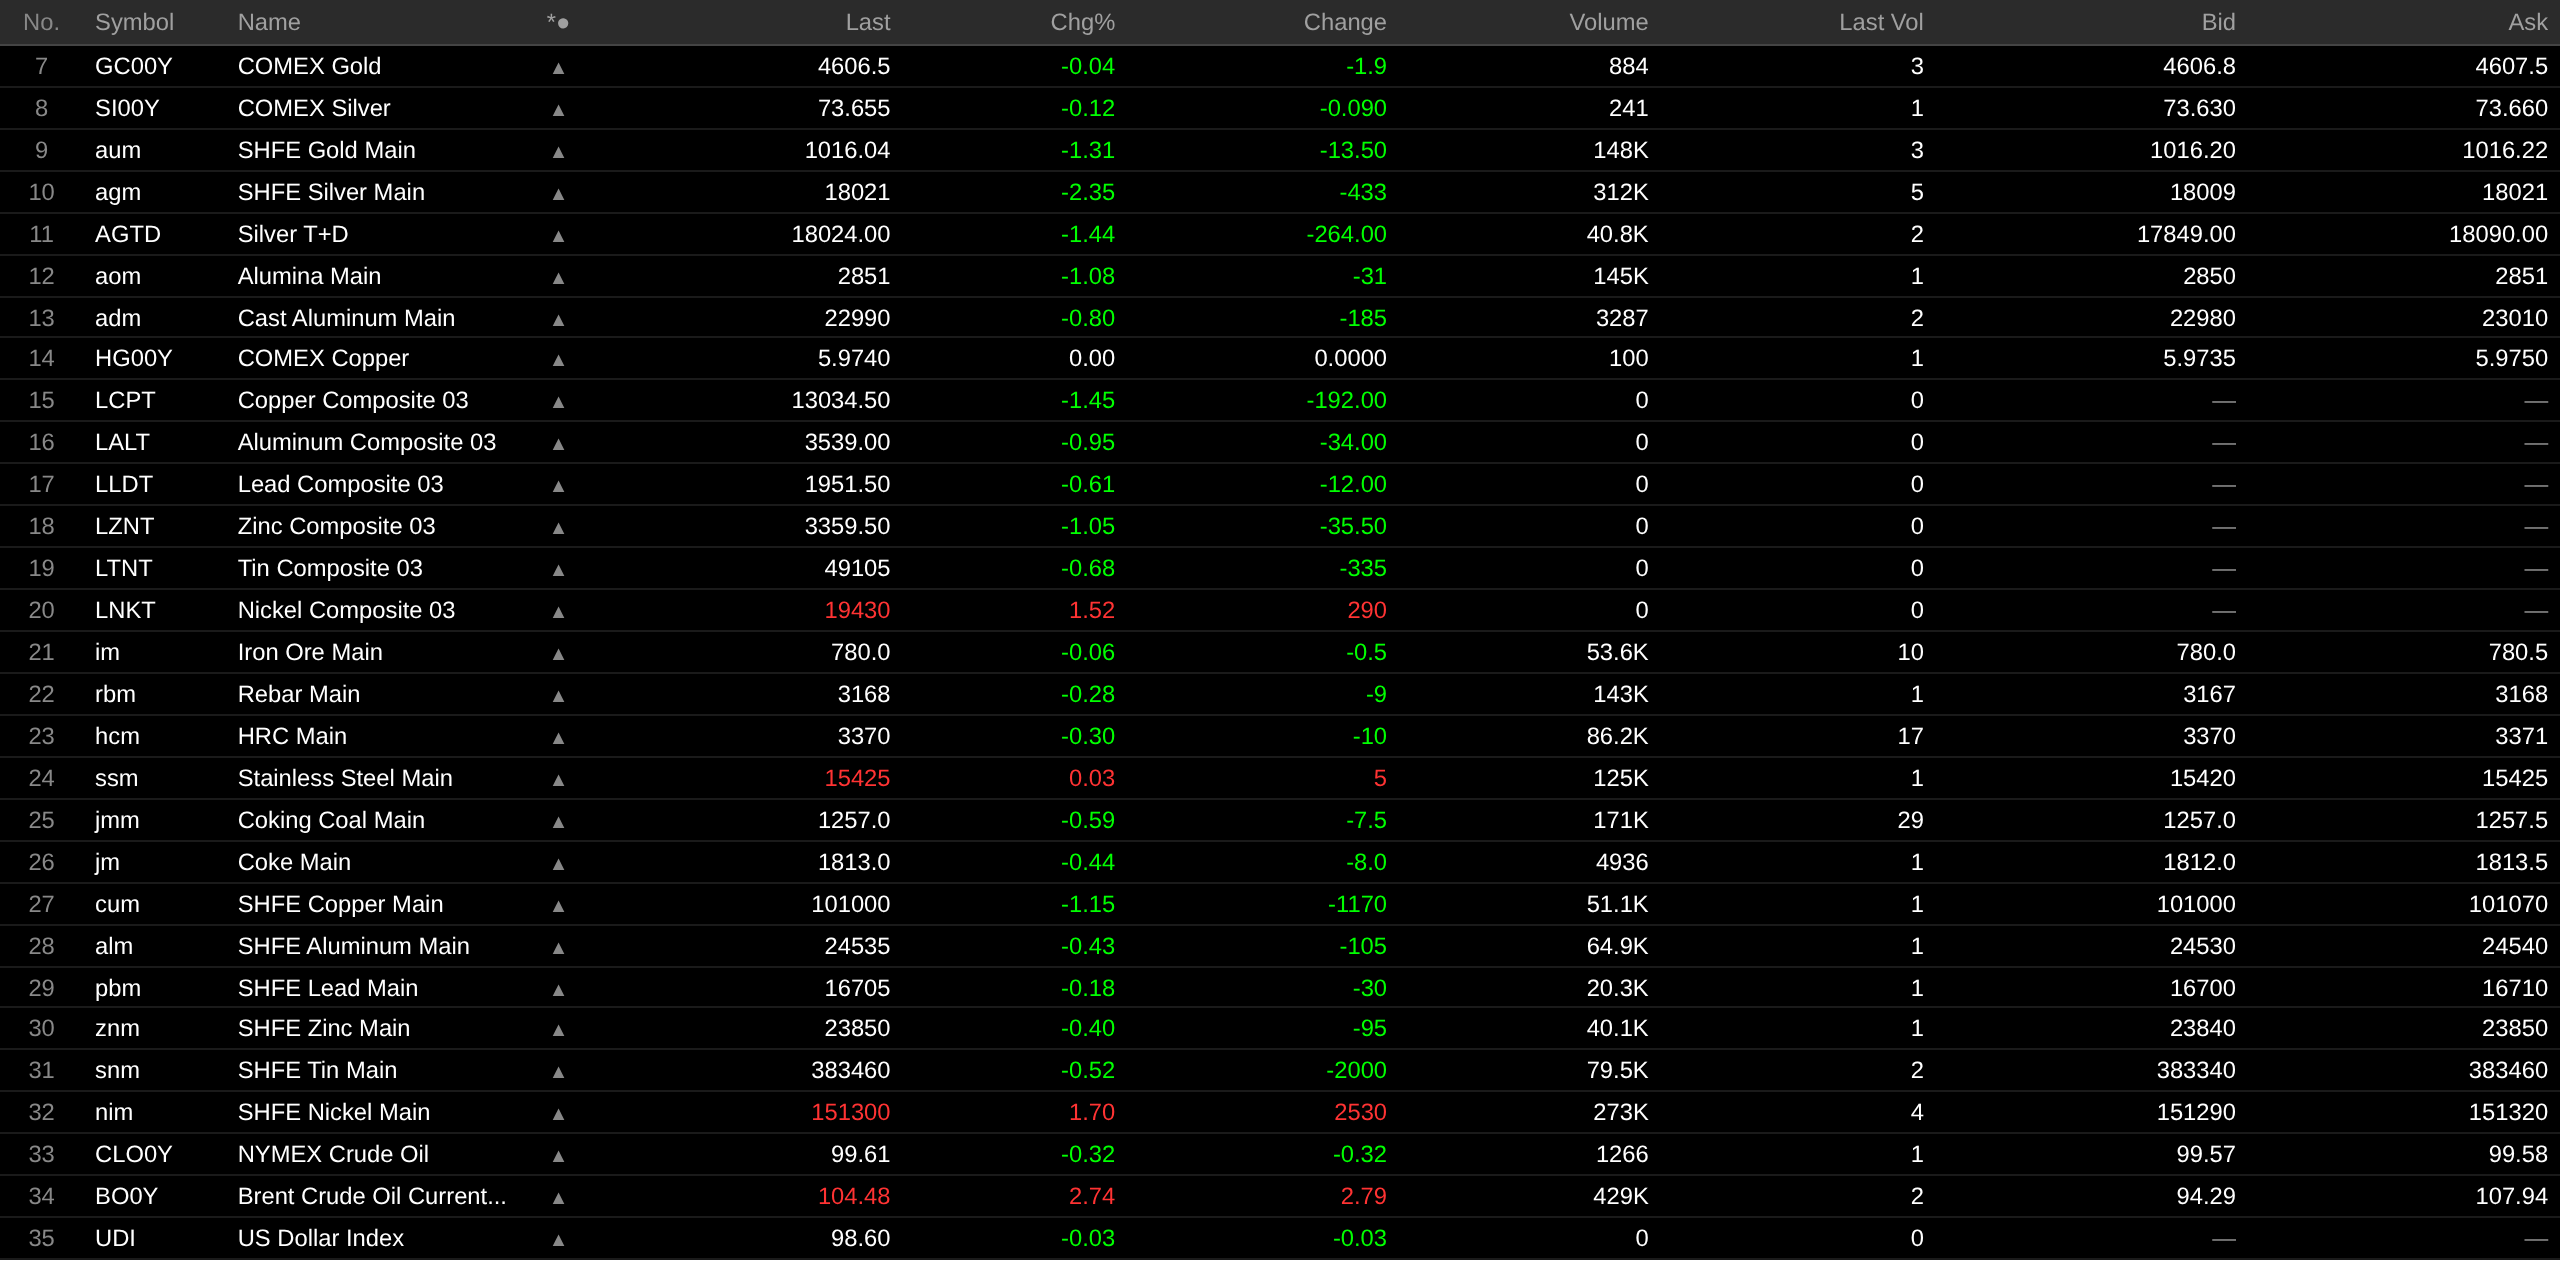Sort by the Volume column header
2560x1276 pixels.
pos(1607,22)
